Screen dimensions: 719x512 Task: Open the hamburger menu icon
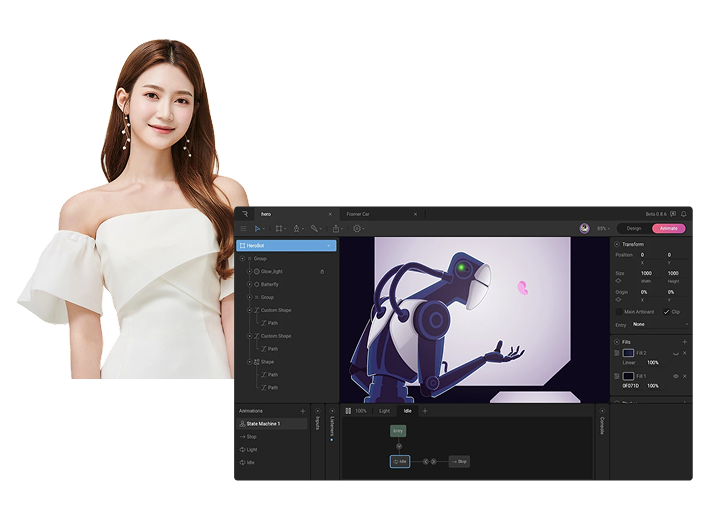click(x=243, y=228)
